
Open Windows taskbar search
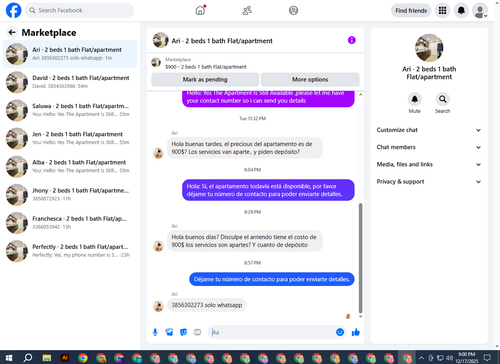tap(28, 358)
